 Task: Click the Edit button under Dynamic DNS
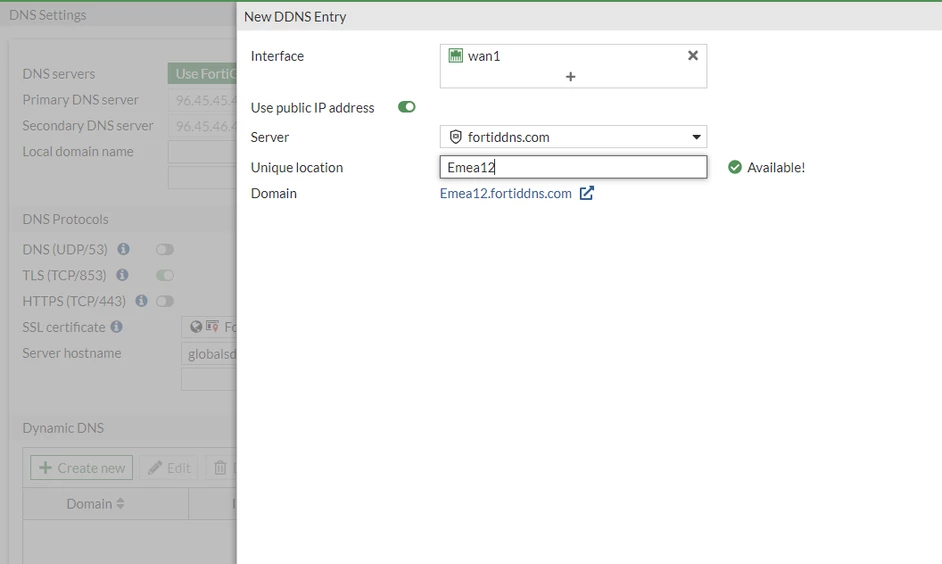click(x=169, y=468)
